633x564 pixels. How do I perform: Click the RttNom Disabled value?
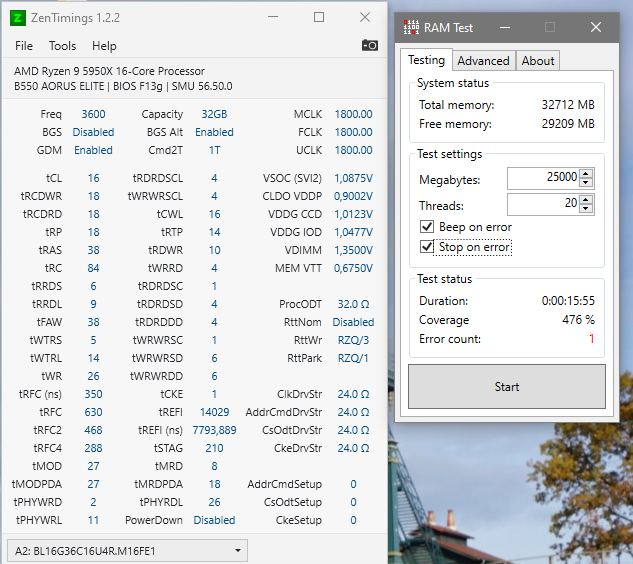pyautogui.click(x=353, y=322)
